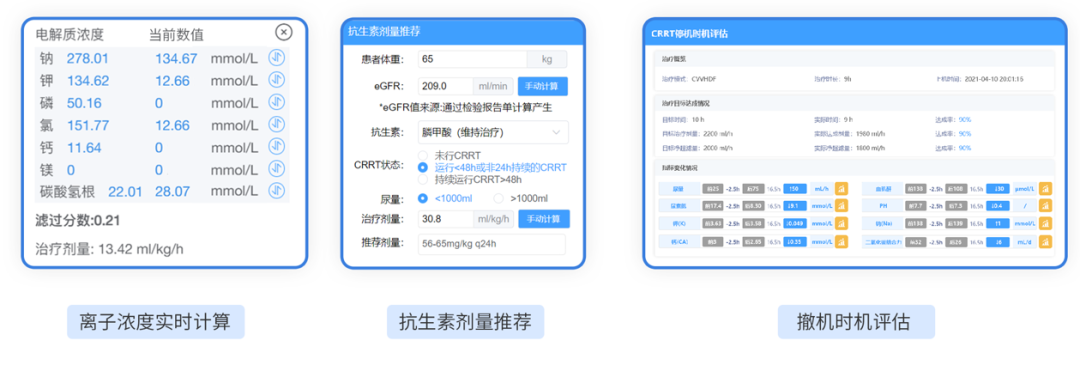Open the chart icon for the 钾(K) indicator
This screenshot has height=365, width=1080.
click(842, 223)
